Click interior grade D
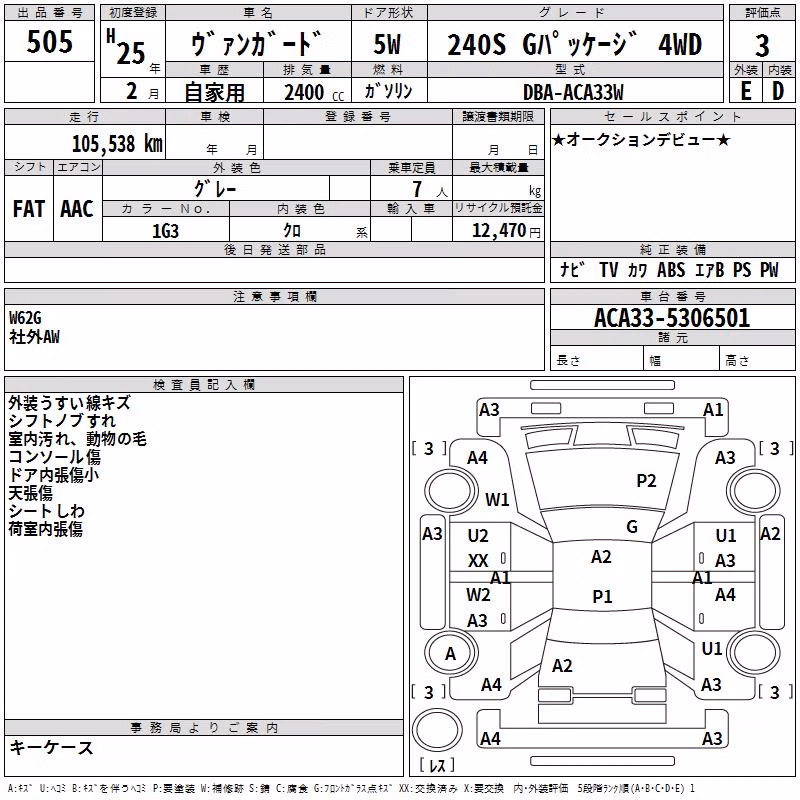Viewport: 800px width, 800px height. tap(778, 91)
